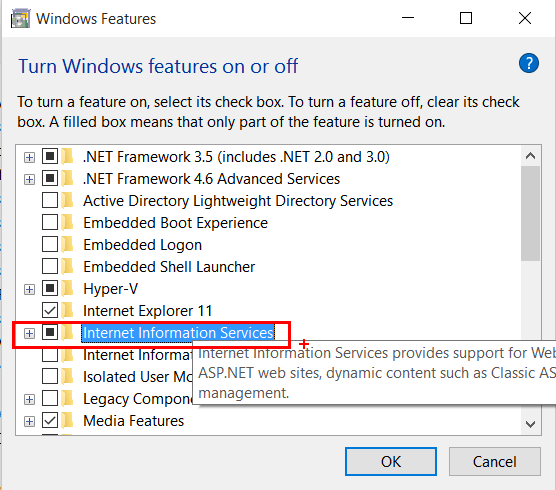Enable Embedded Shell Launcher checkbox
The image size is (556, 490).
[50, 266]
